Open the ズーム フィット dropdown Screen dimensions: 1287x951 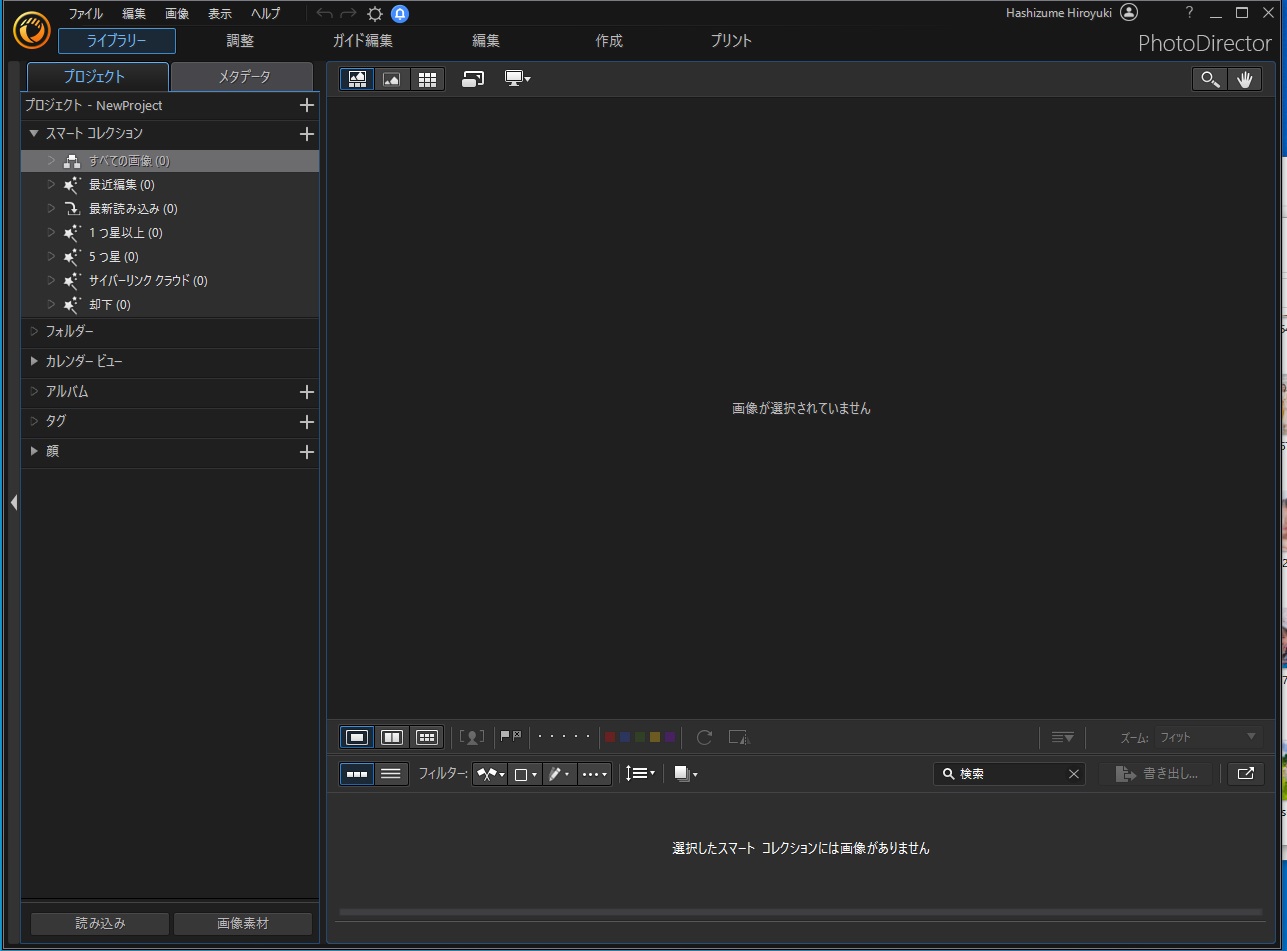coord(1208,737)
